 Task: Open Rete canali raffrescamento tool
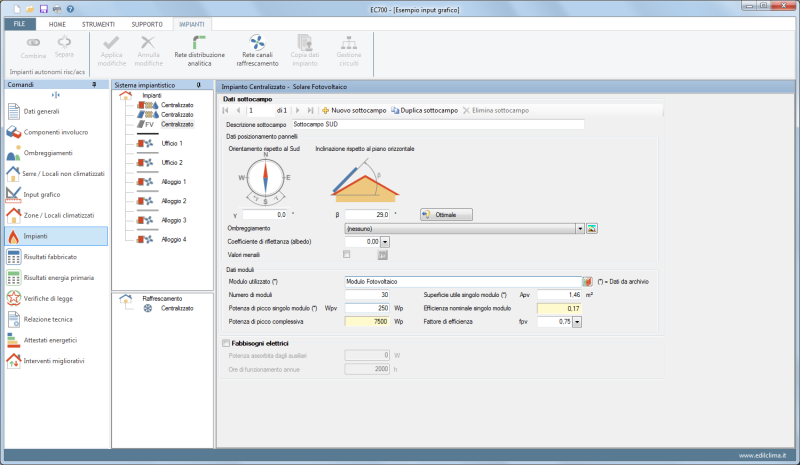257,51
